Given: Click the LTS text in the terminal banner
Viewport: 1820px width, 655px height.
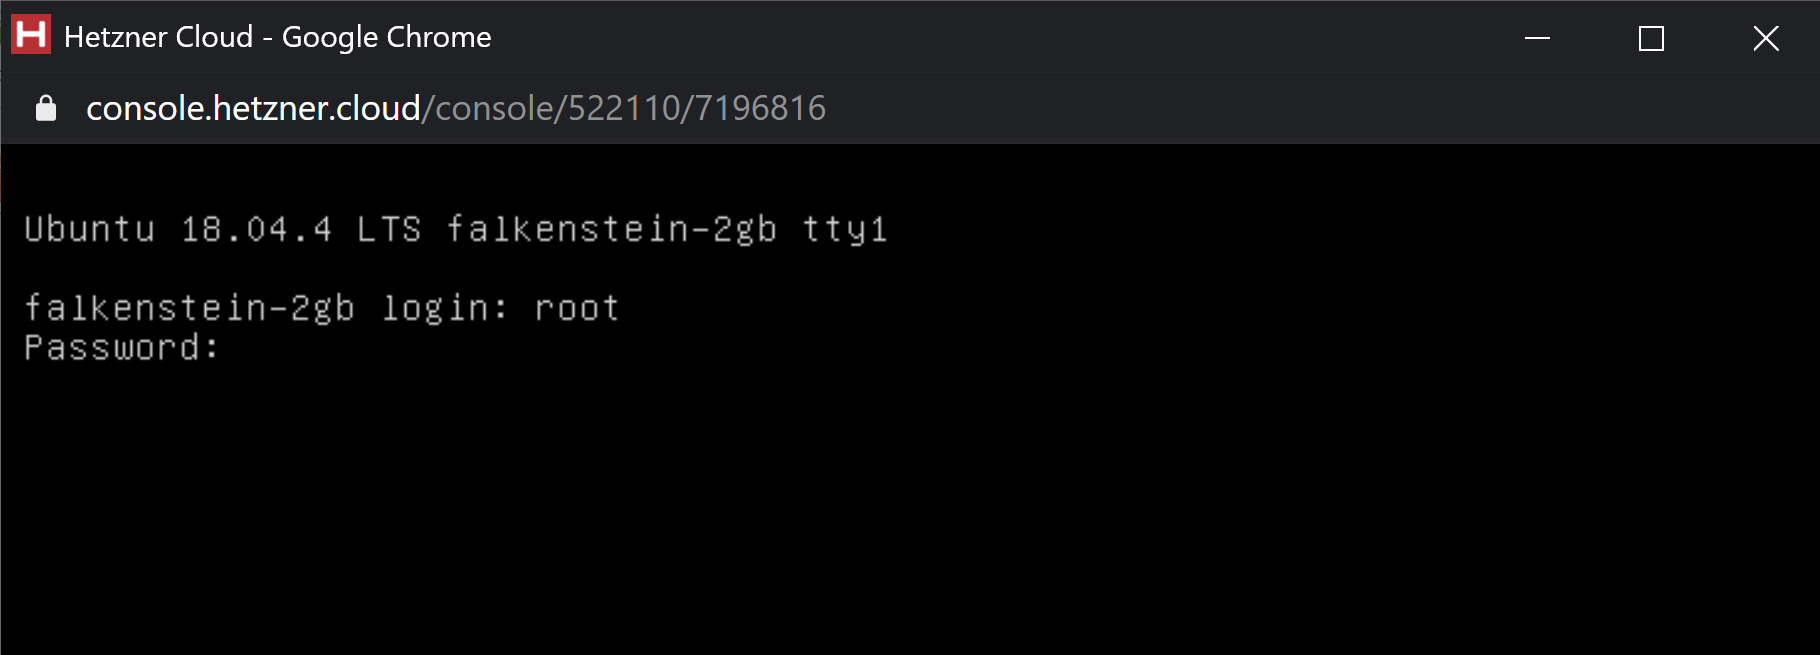Looking at the screenshot, I should point(389,229).
